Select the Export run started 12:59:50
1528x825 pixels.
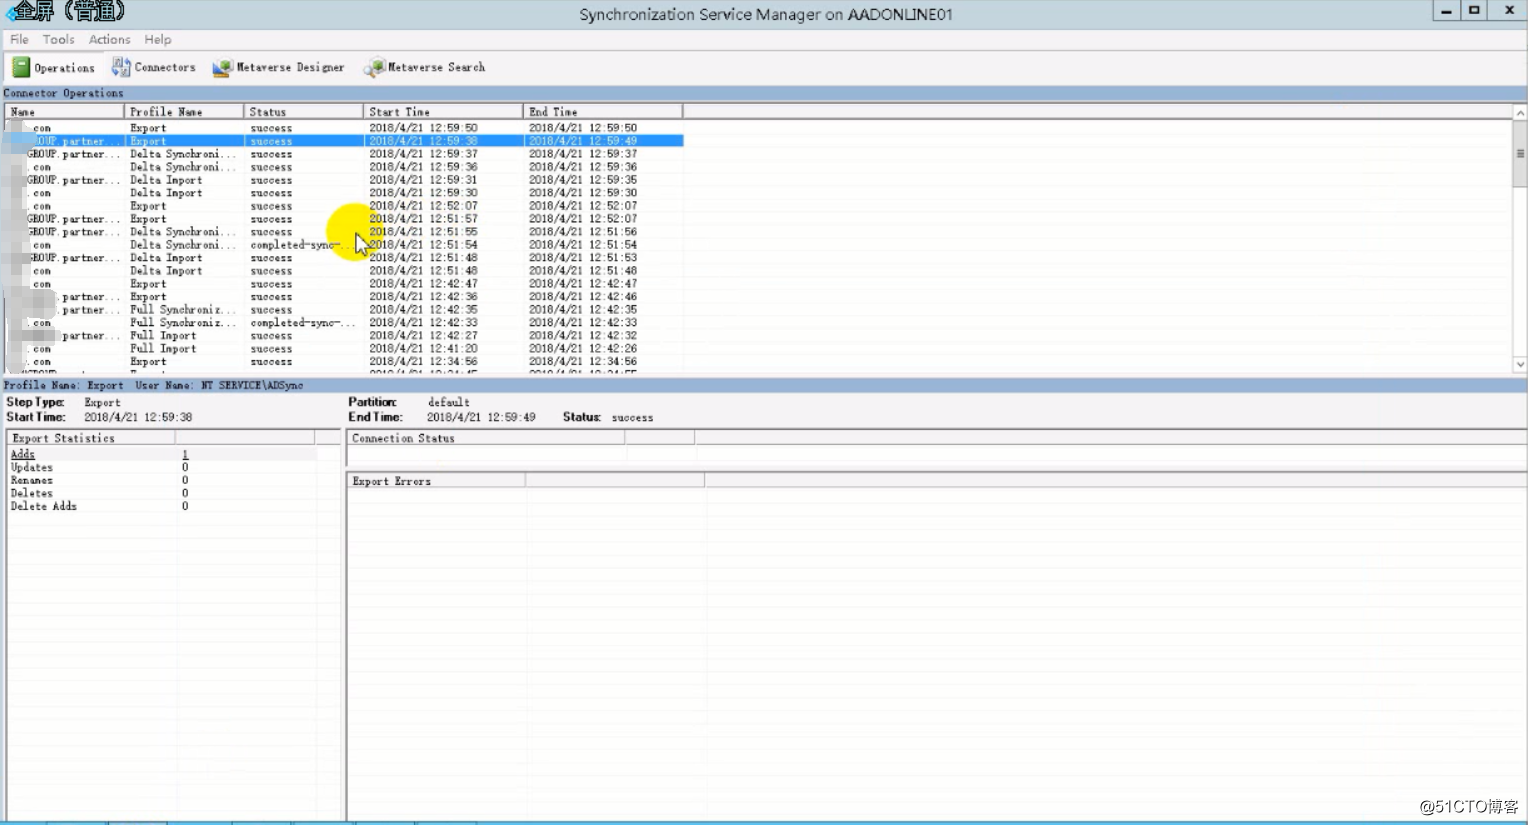point(344,128)
